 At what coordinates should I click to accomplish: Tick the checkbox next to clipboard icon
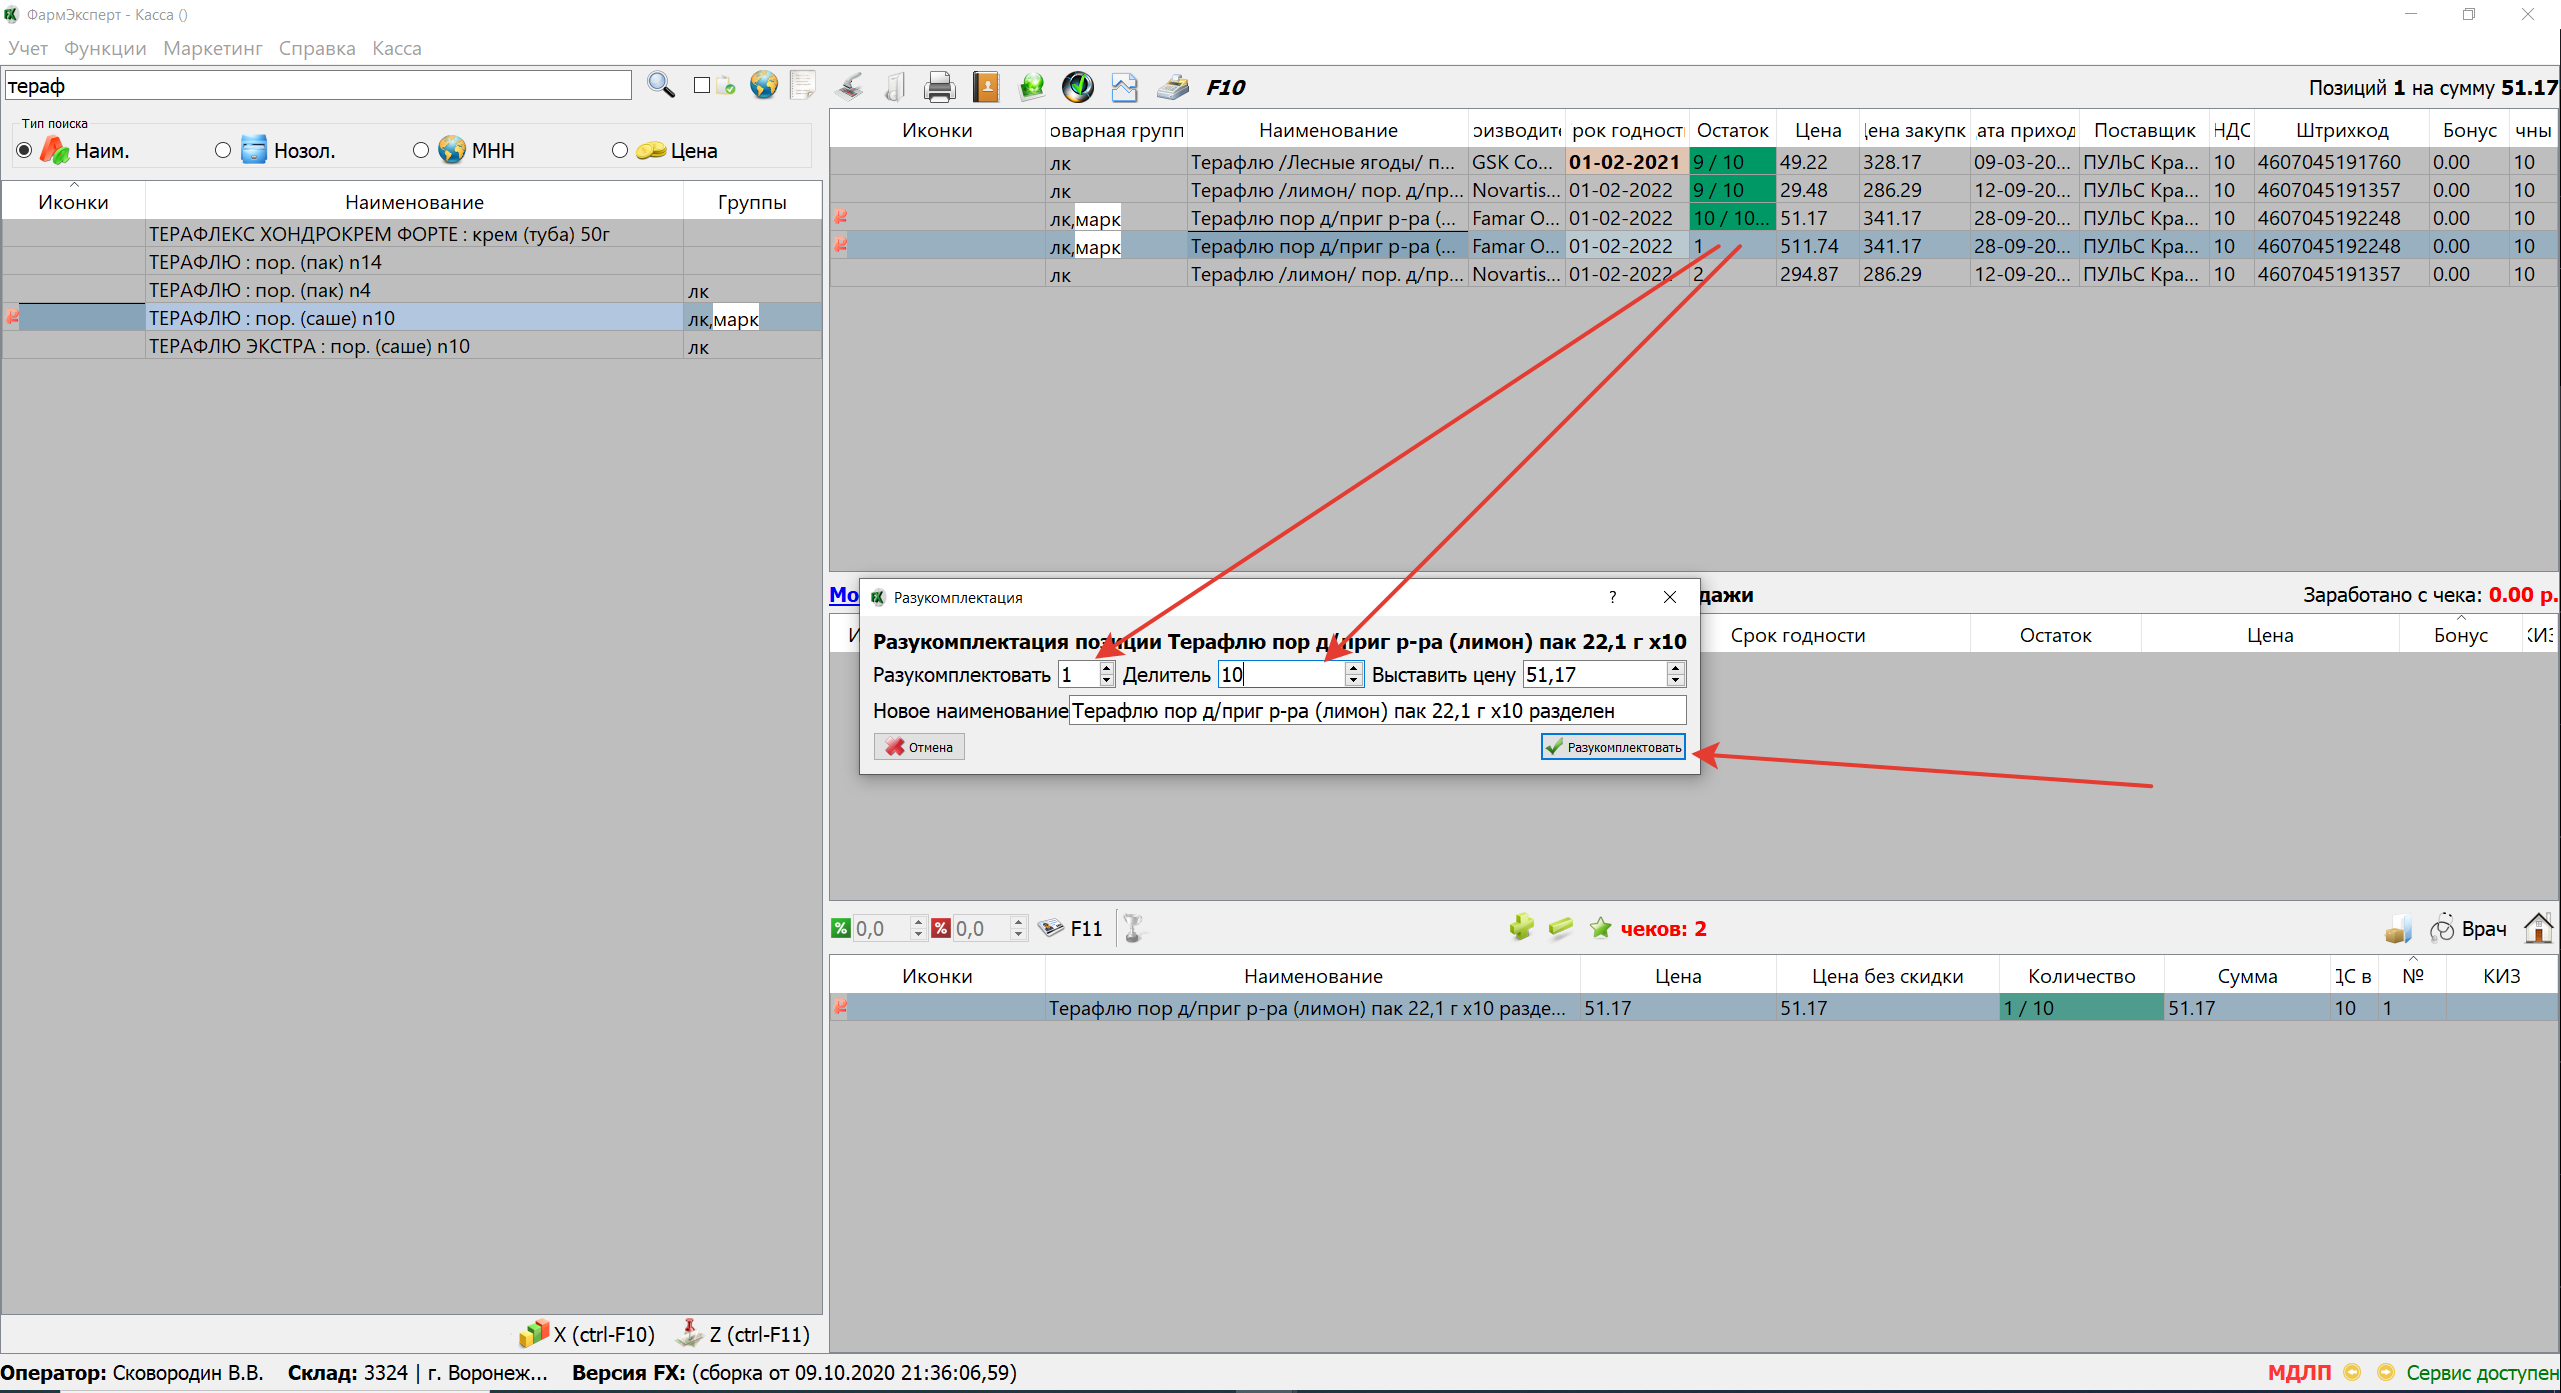pos(702,86)
